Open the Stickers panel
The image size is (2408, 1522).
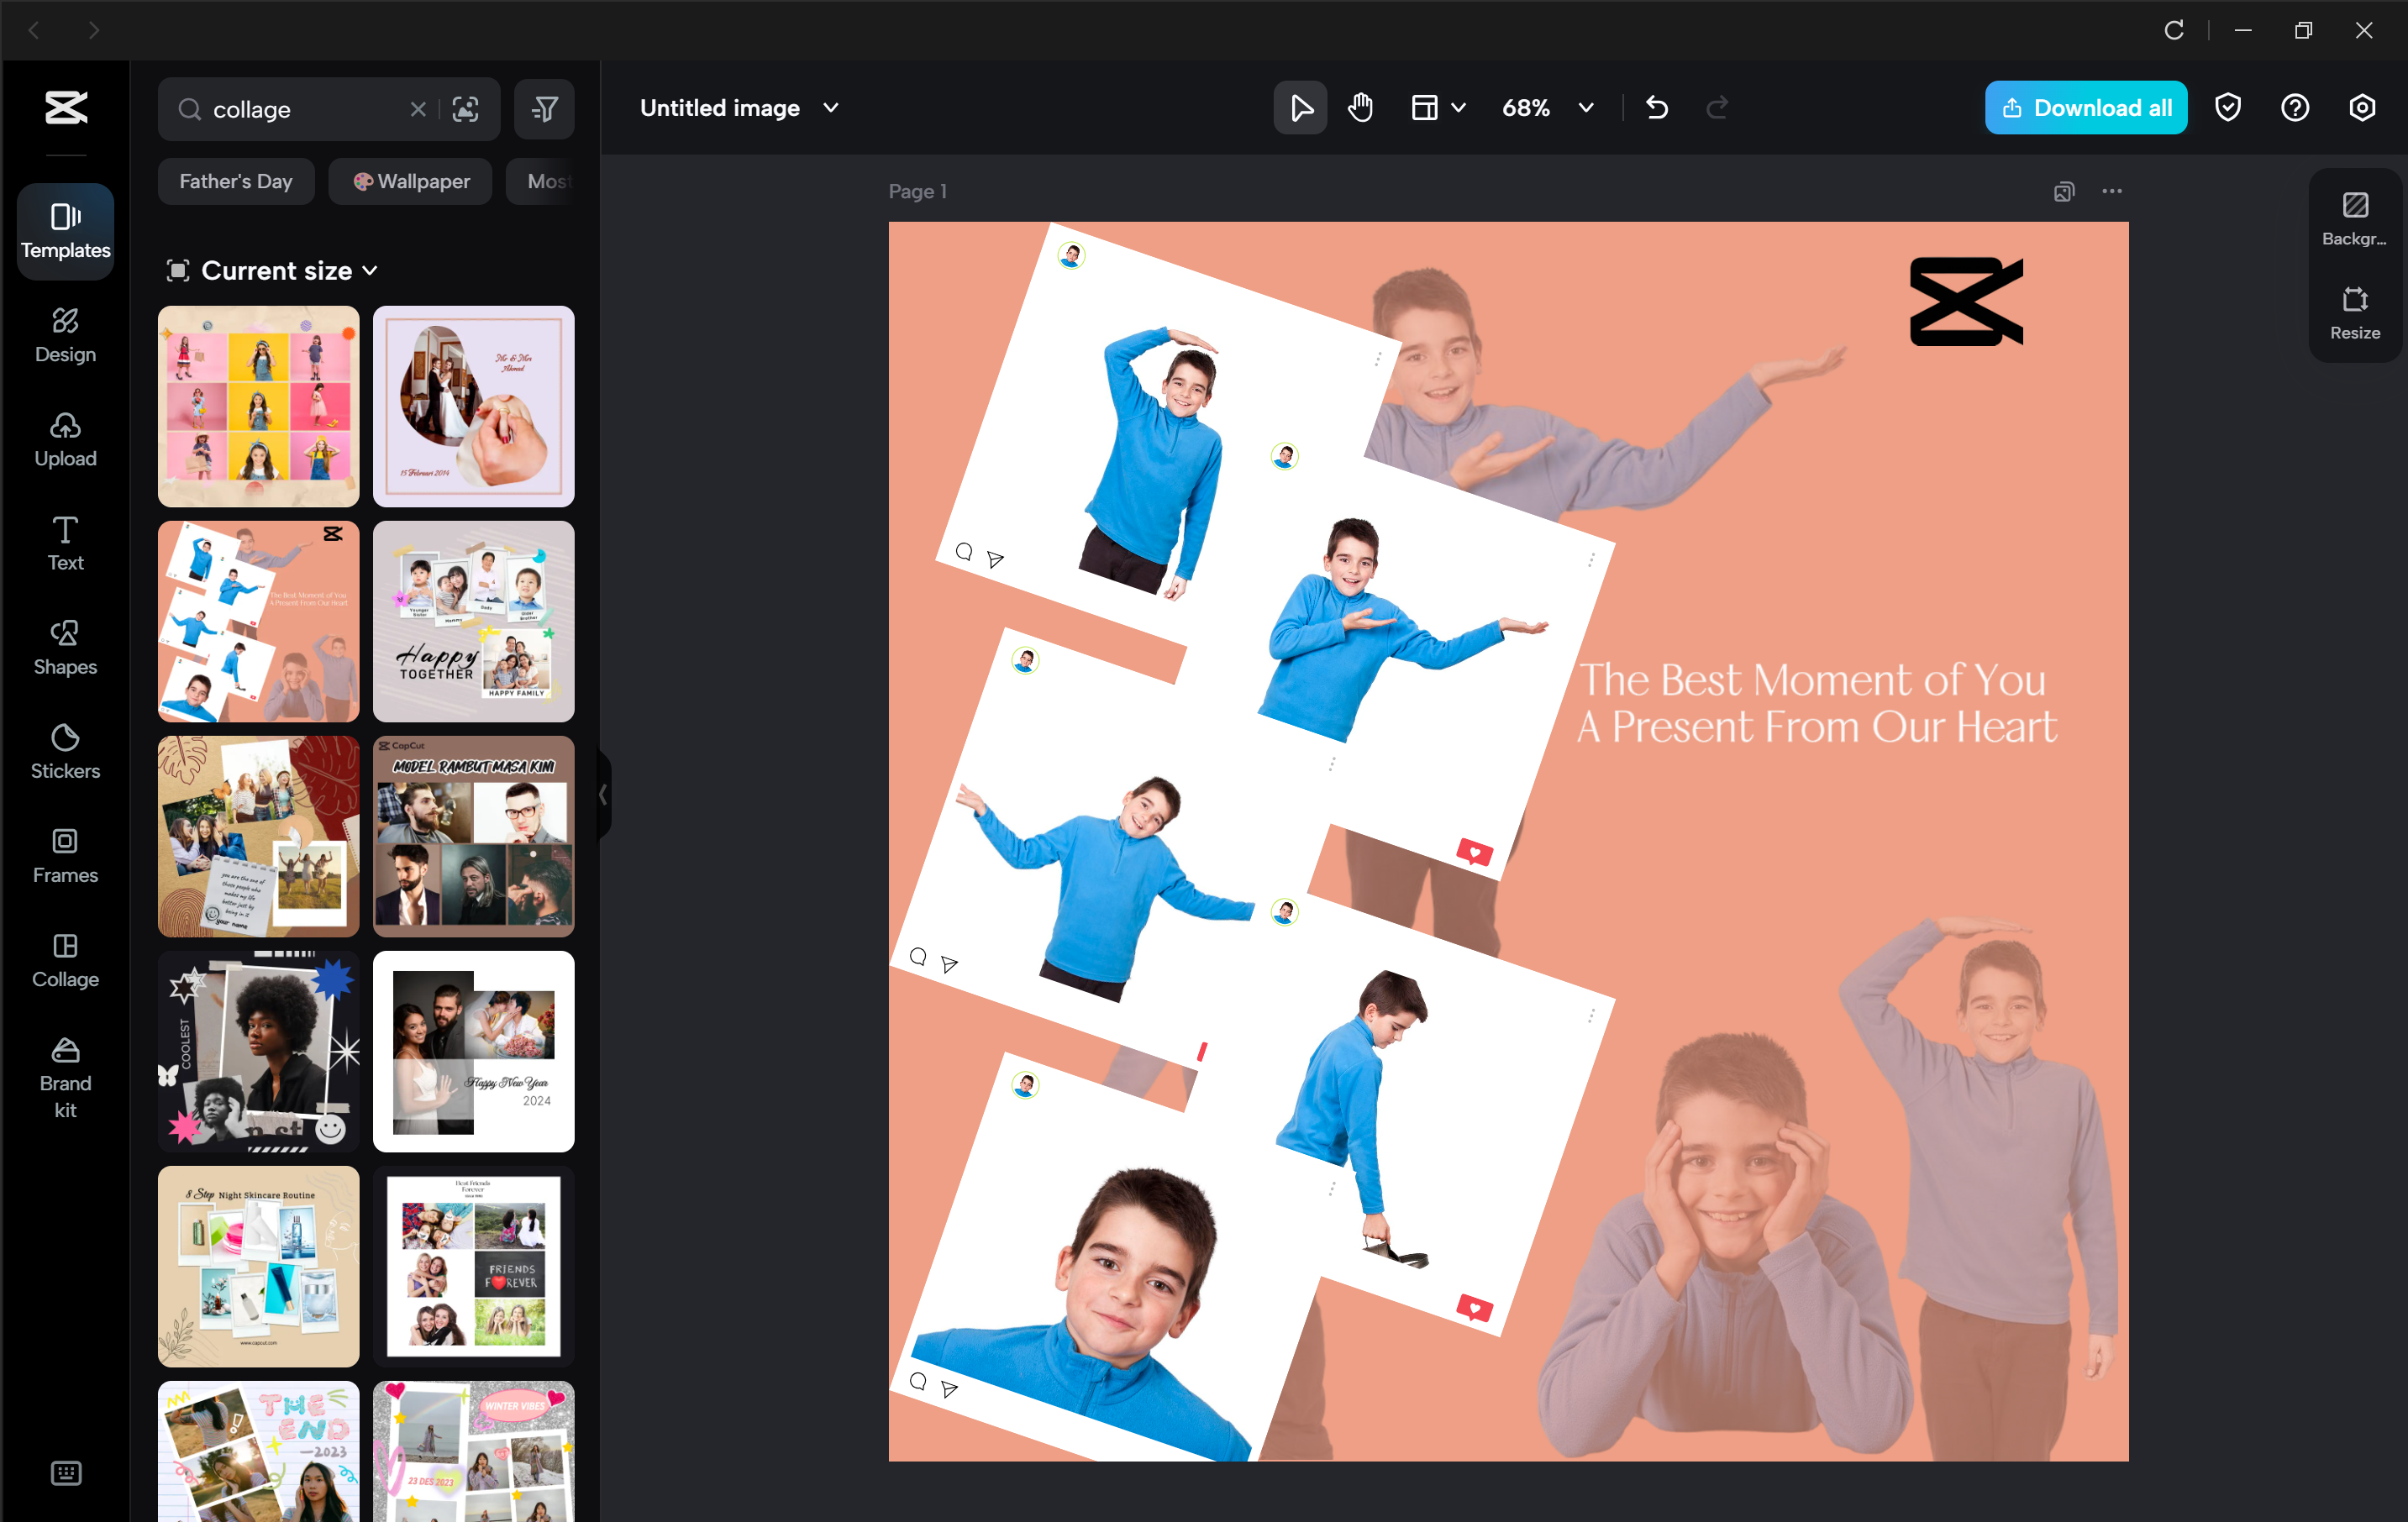coord(65,752)
